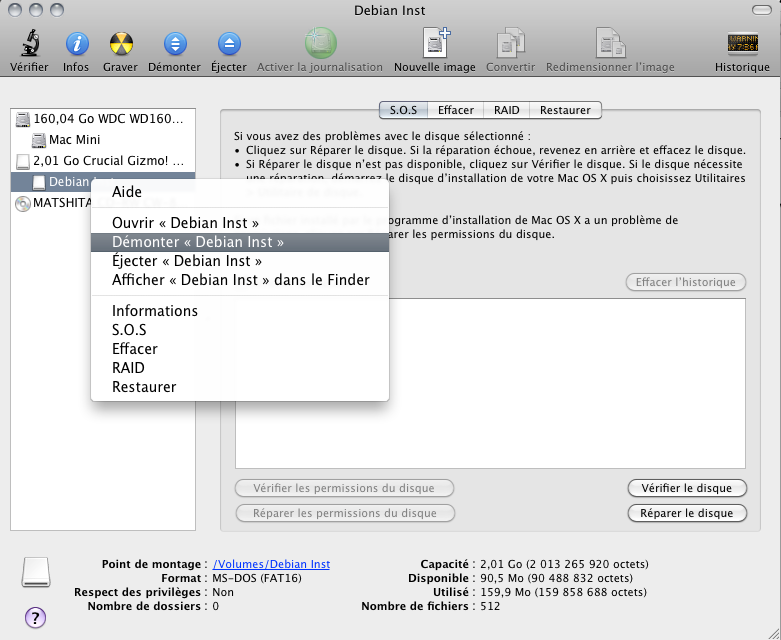781x640 pixels.
Task: Choose Informations in context menu
Action: (240, 311)
